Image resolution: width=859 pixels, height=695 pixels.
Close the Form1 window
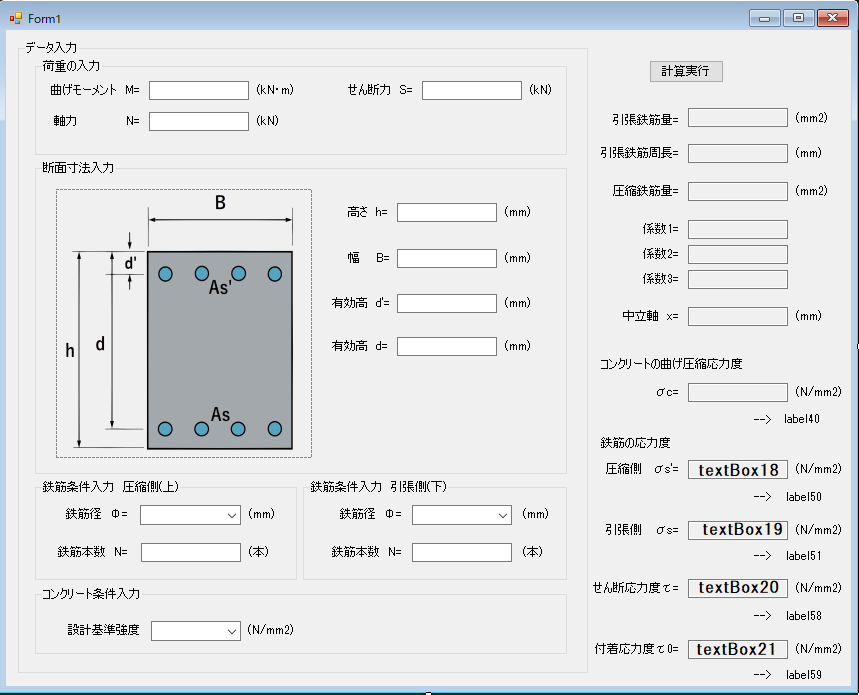[x=833, y=18]
